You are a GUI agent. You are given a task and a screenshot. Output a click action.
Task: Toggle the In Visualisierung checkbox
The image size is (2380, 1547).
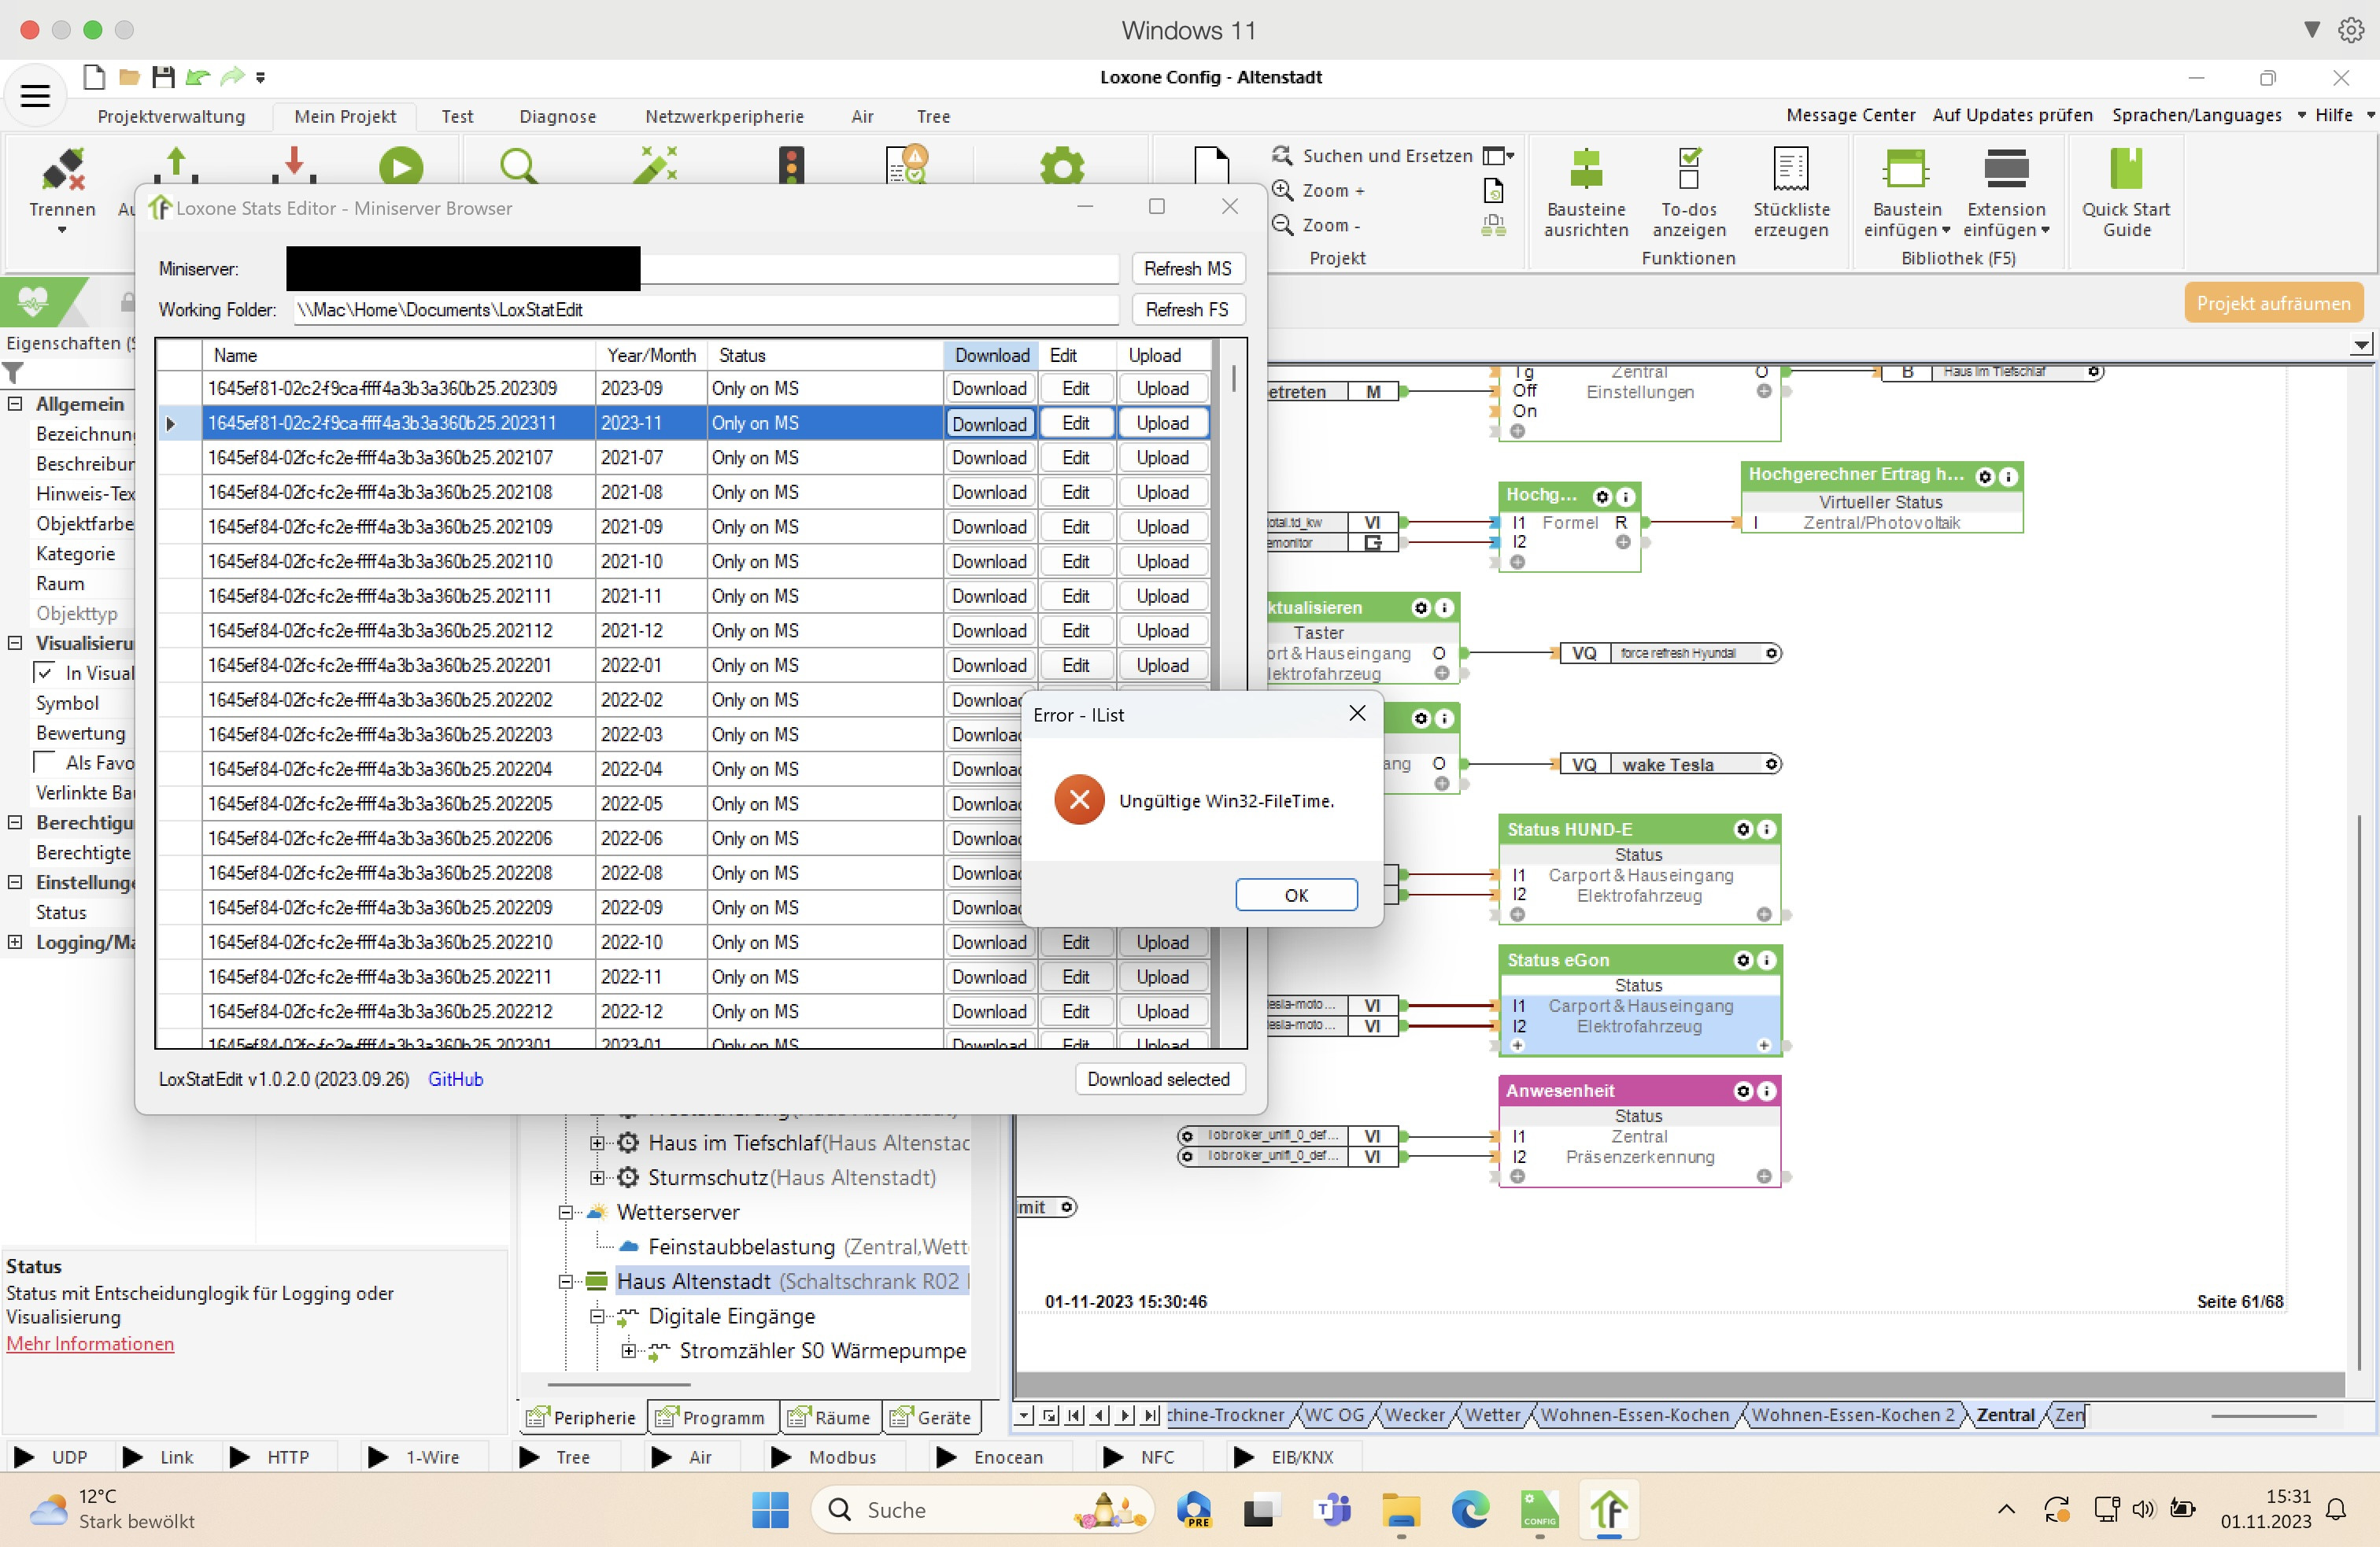[45, 673]
